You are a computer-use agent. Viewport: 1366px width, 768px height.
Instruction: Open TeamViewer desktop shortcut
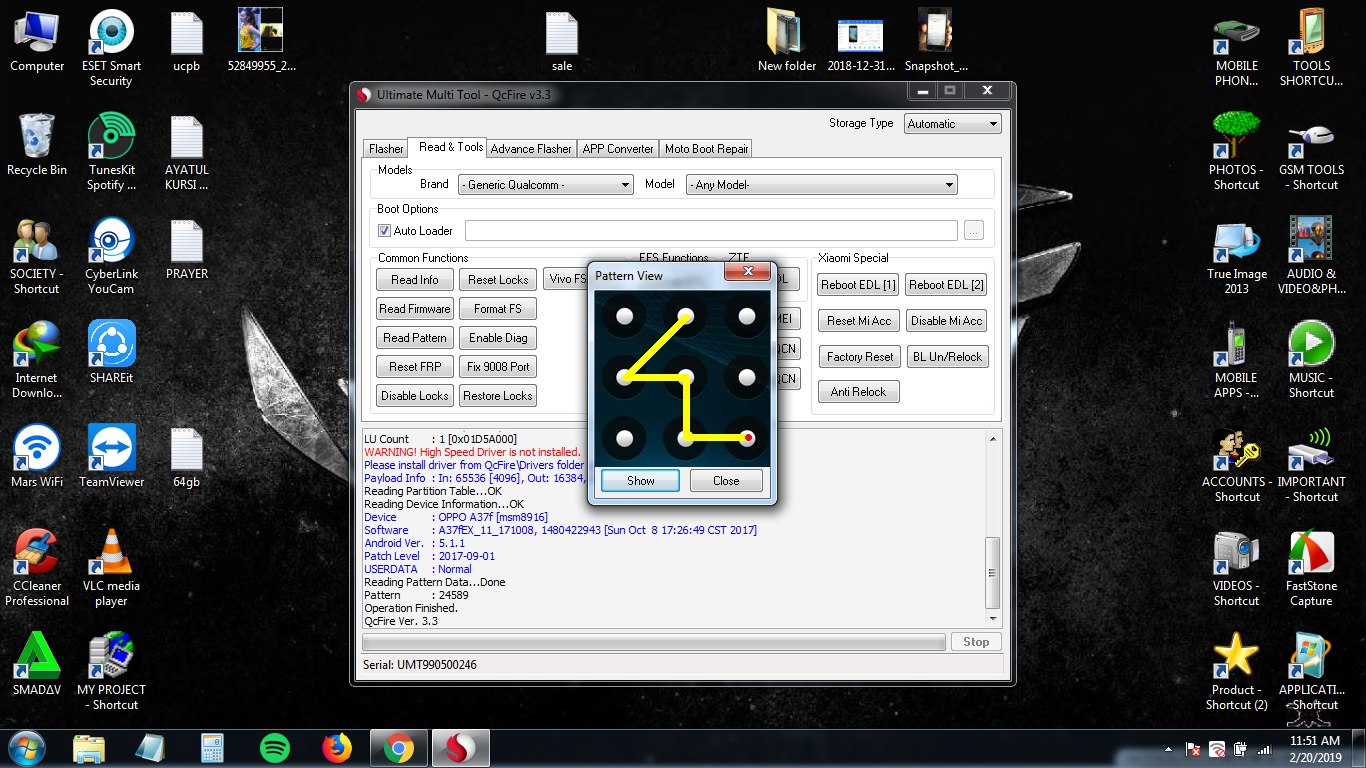click(111, 457)
